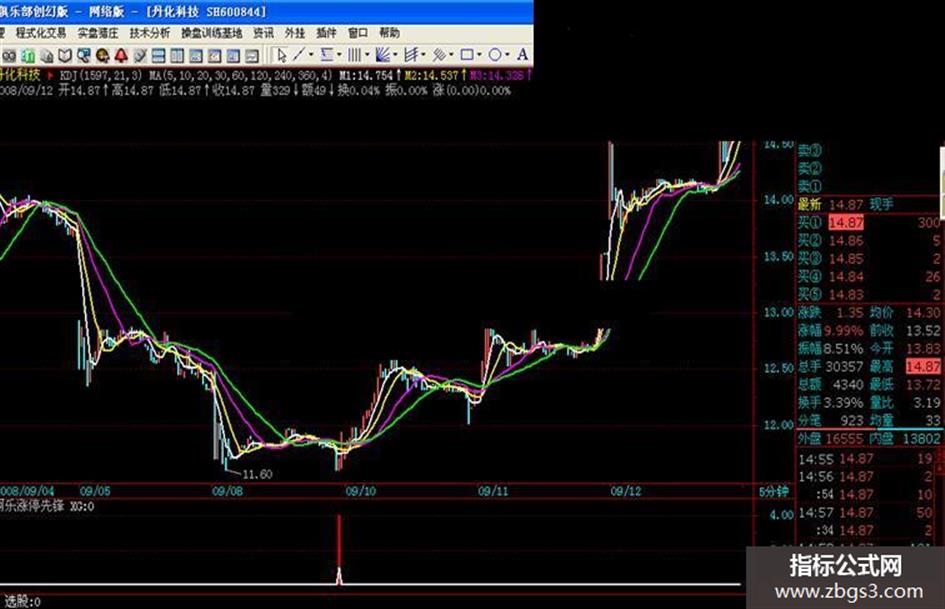Click the green bar chart toolbar icon
Screen dimensions: 945x609
click(28, 56)
